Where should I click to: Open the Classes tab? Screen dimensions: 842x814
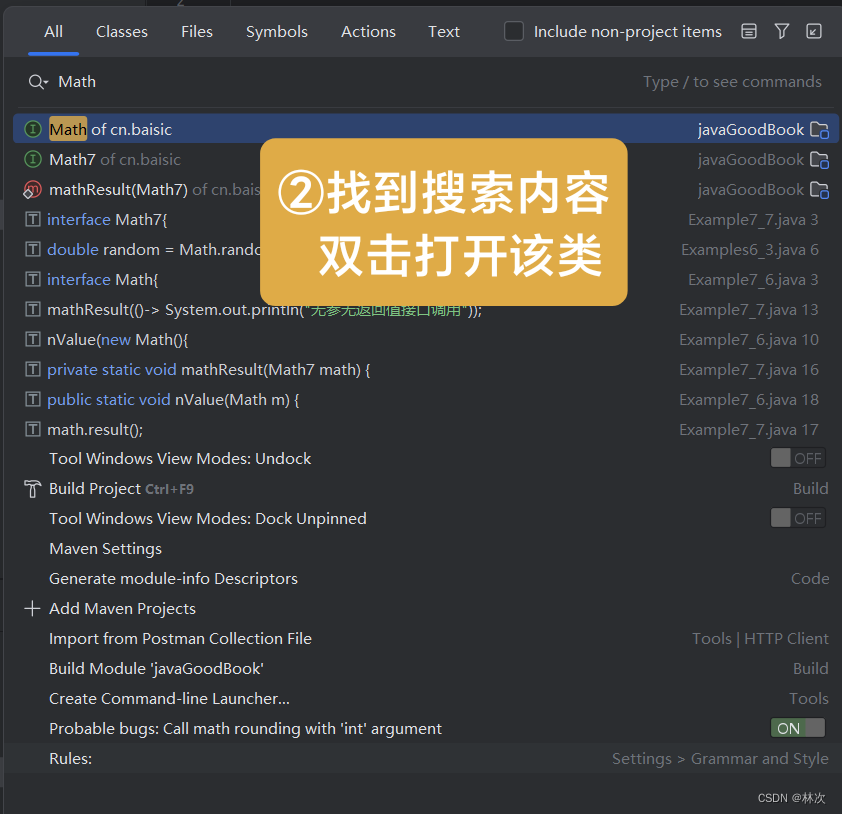coord(122,32)
